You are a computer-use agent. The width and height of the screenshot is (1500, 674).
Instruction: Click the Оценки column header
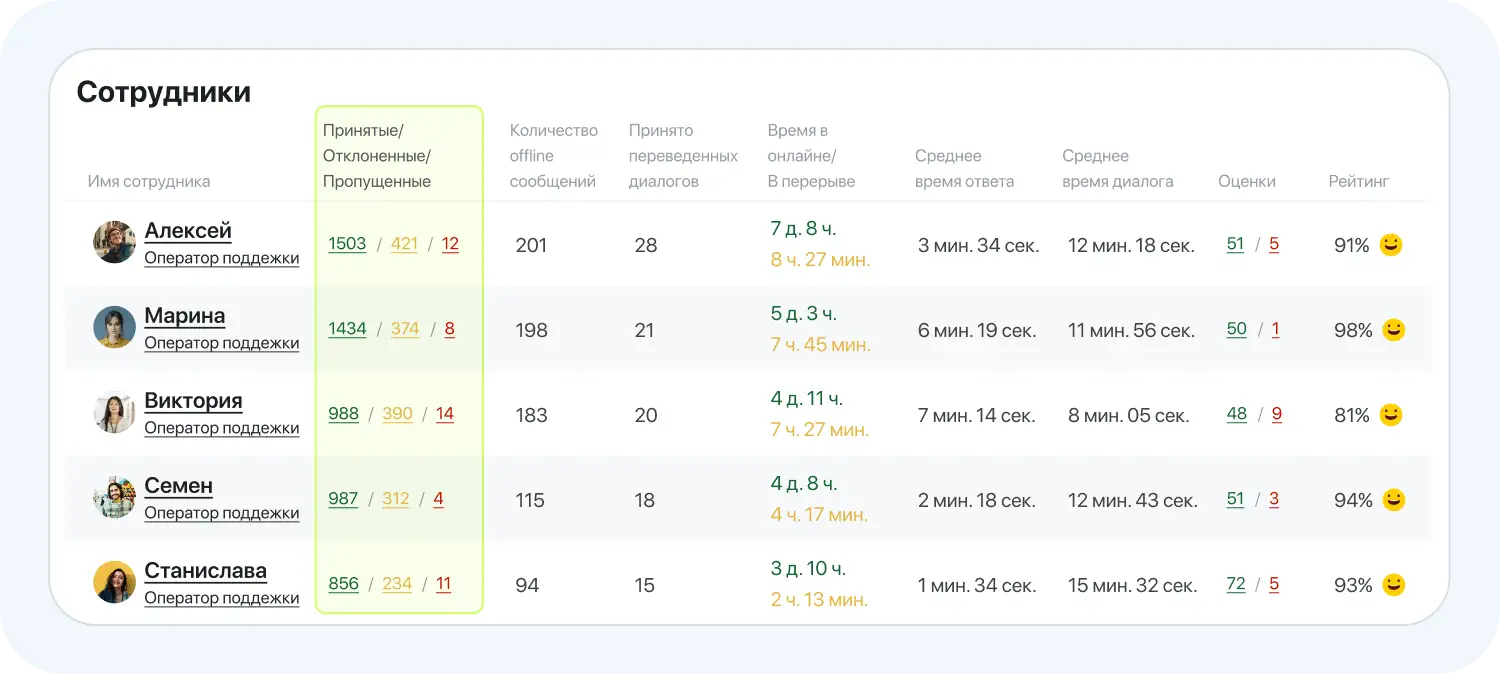(1246, 181)
